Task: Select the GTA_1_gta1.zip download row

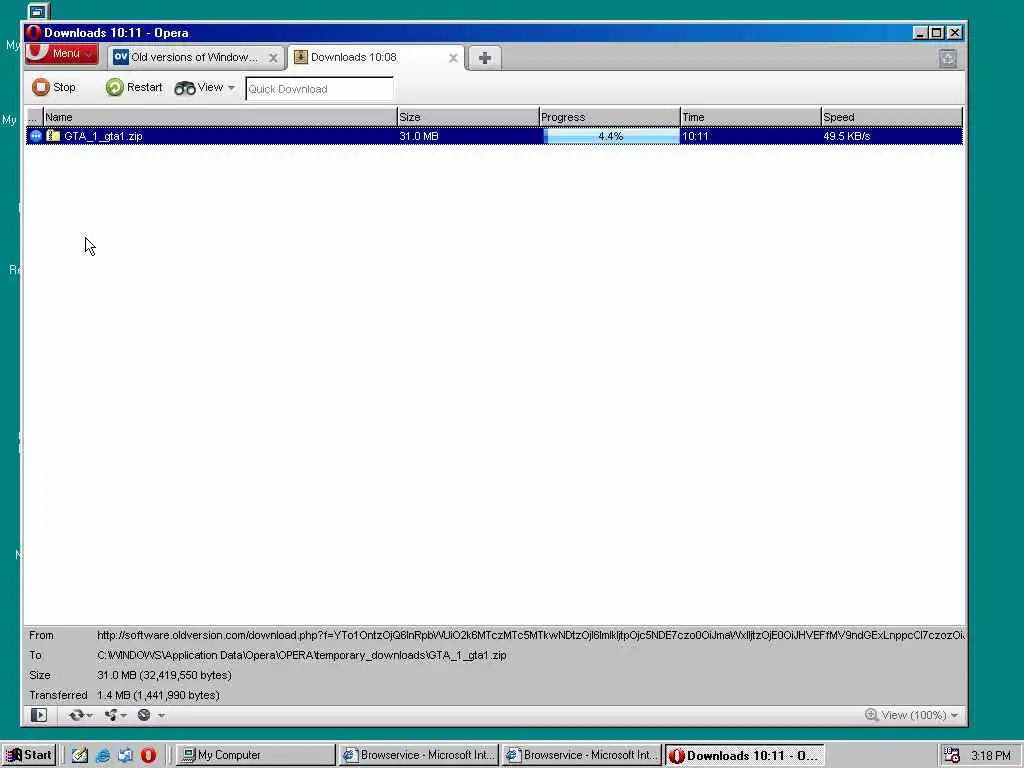Action: tap(494, 136)
